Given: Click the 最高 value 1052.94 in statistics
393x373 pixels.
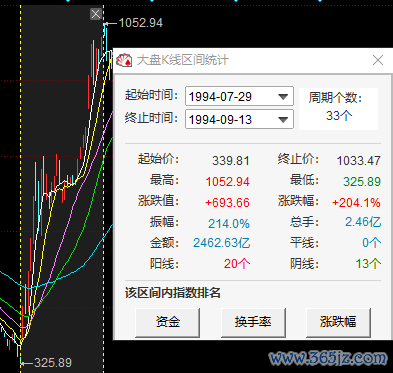Looking at the screenshot, I should [x=228, y=182].
